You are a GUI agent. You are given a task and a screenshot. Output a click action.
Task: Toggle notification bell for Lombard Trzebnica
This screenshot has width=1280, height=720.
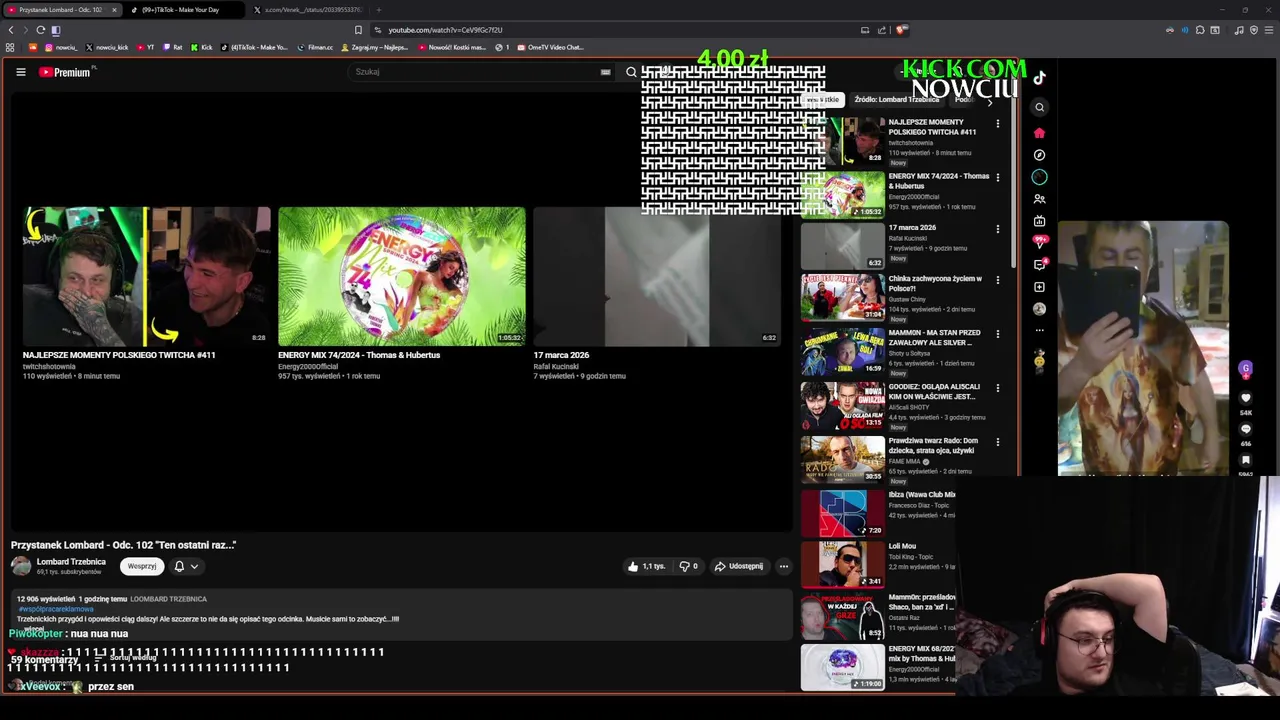coord(179,566)
